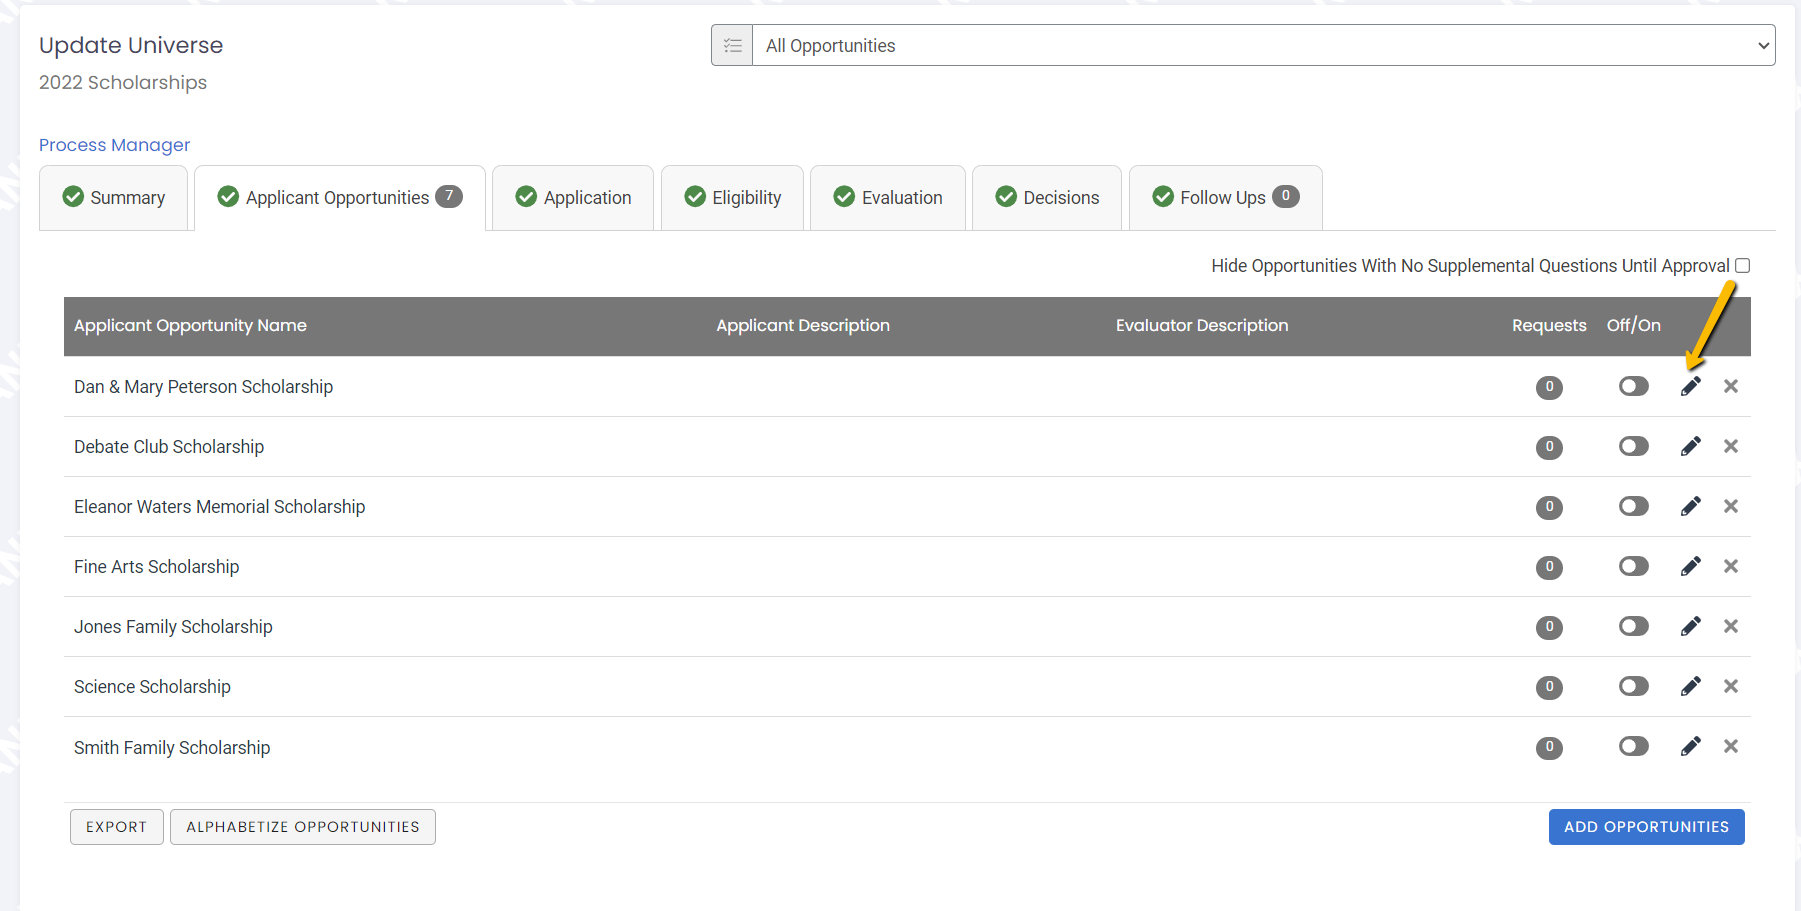Remove the Dan & Mary Peterson Scholarship

click(1731, 386)
